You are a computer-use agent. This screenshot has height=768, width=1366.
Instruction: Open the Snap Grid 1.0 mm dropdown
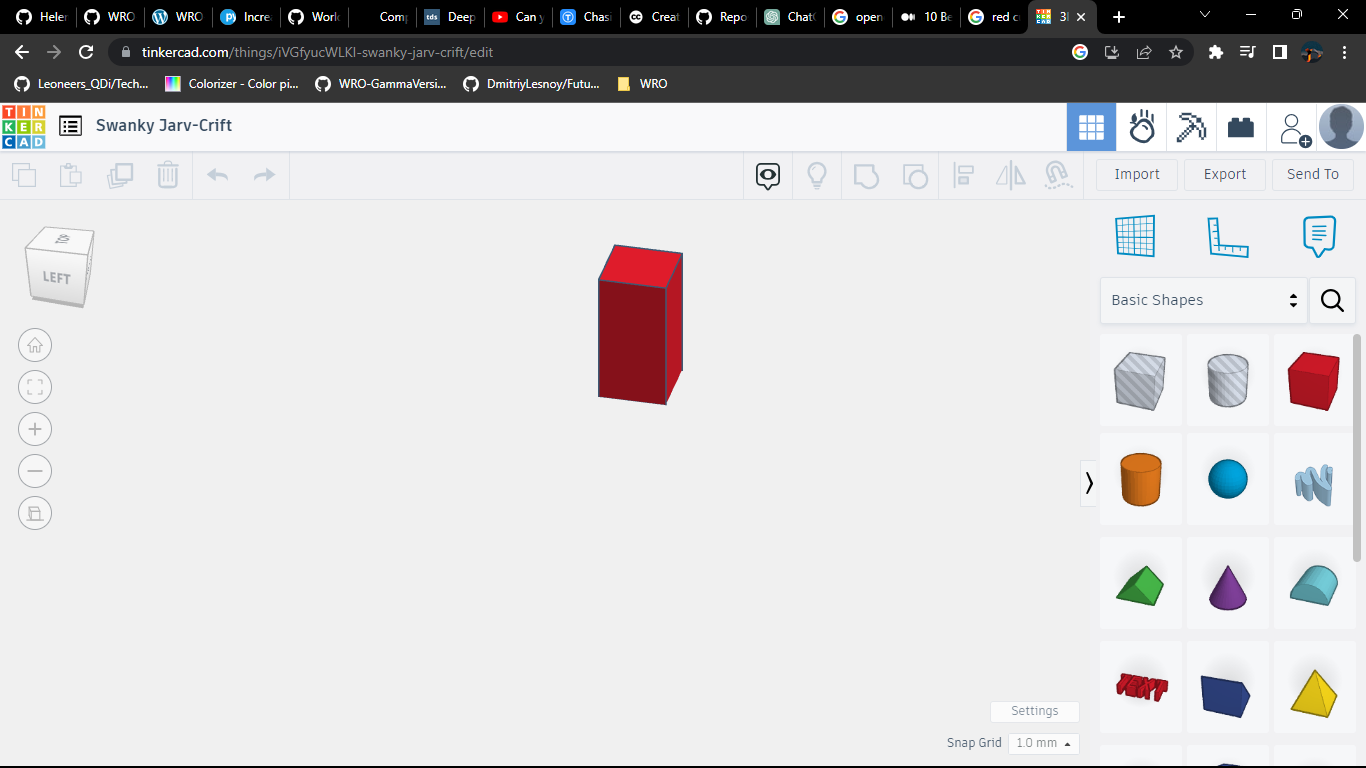click(x=1043, y=743)
